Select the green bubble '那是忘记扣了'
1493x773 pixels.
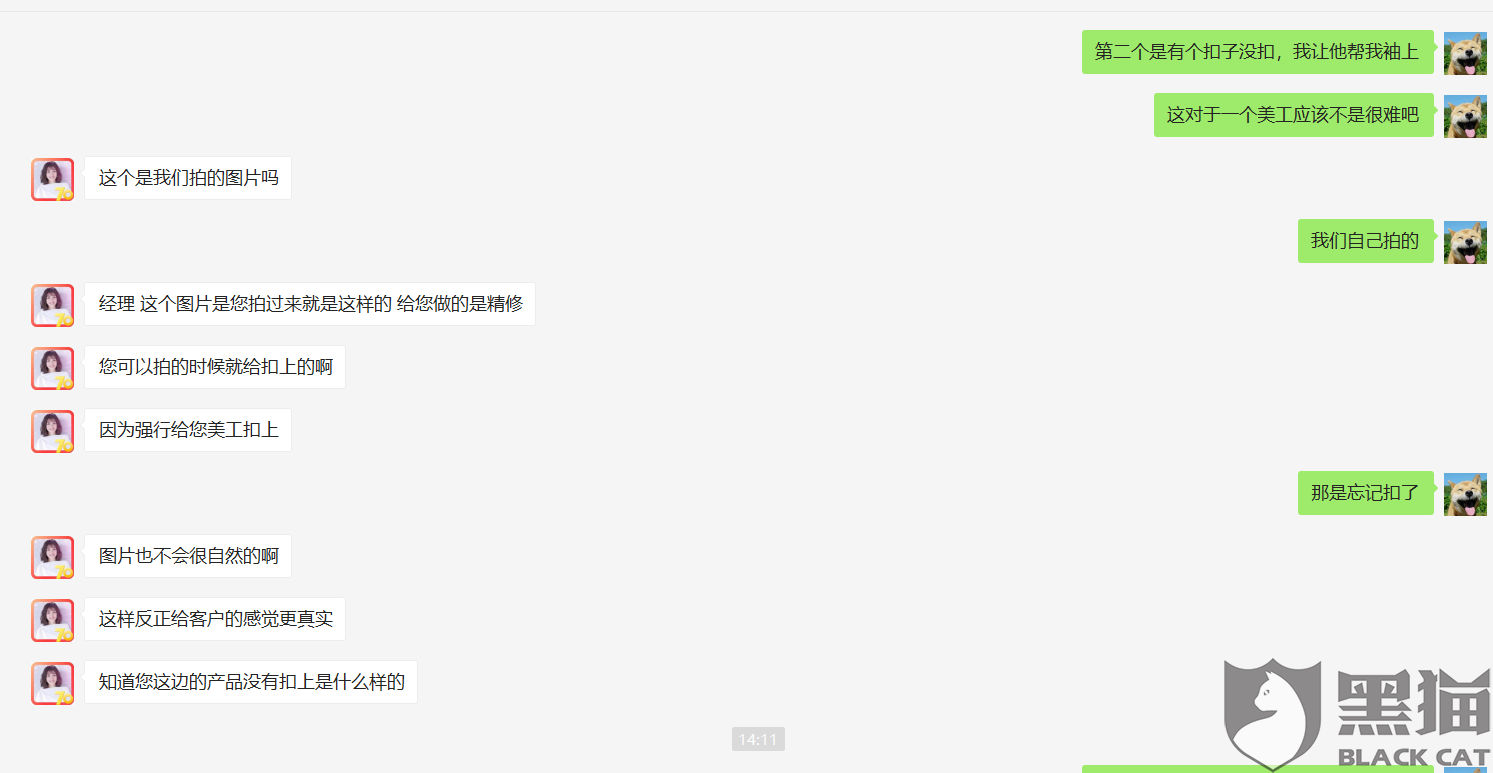tap(1365, 493)
